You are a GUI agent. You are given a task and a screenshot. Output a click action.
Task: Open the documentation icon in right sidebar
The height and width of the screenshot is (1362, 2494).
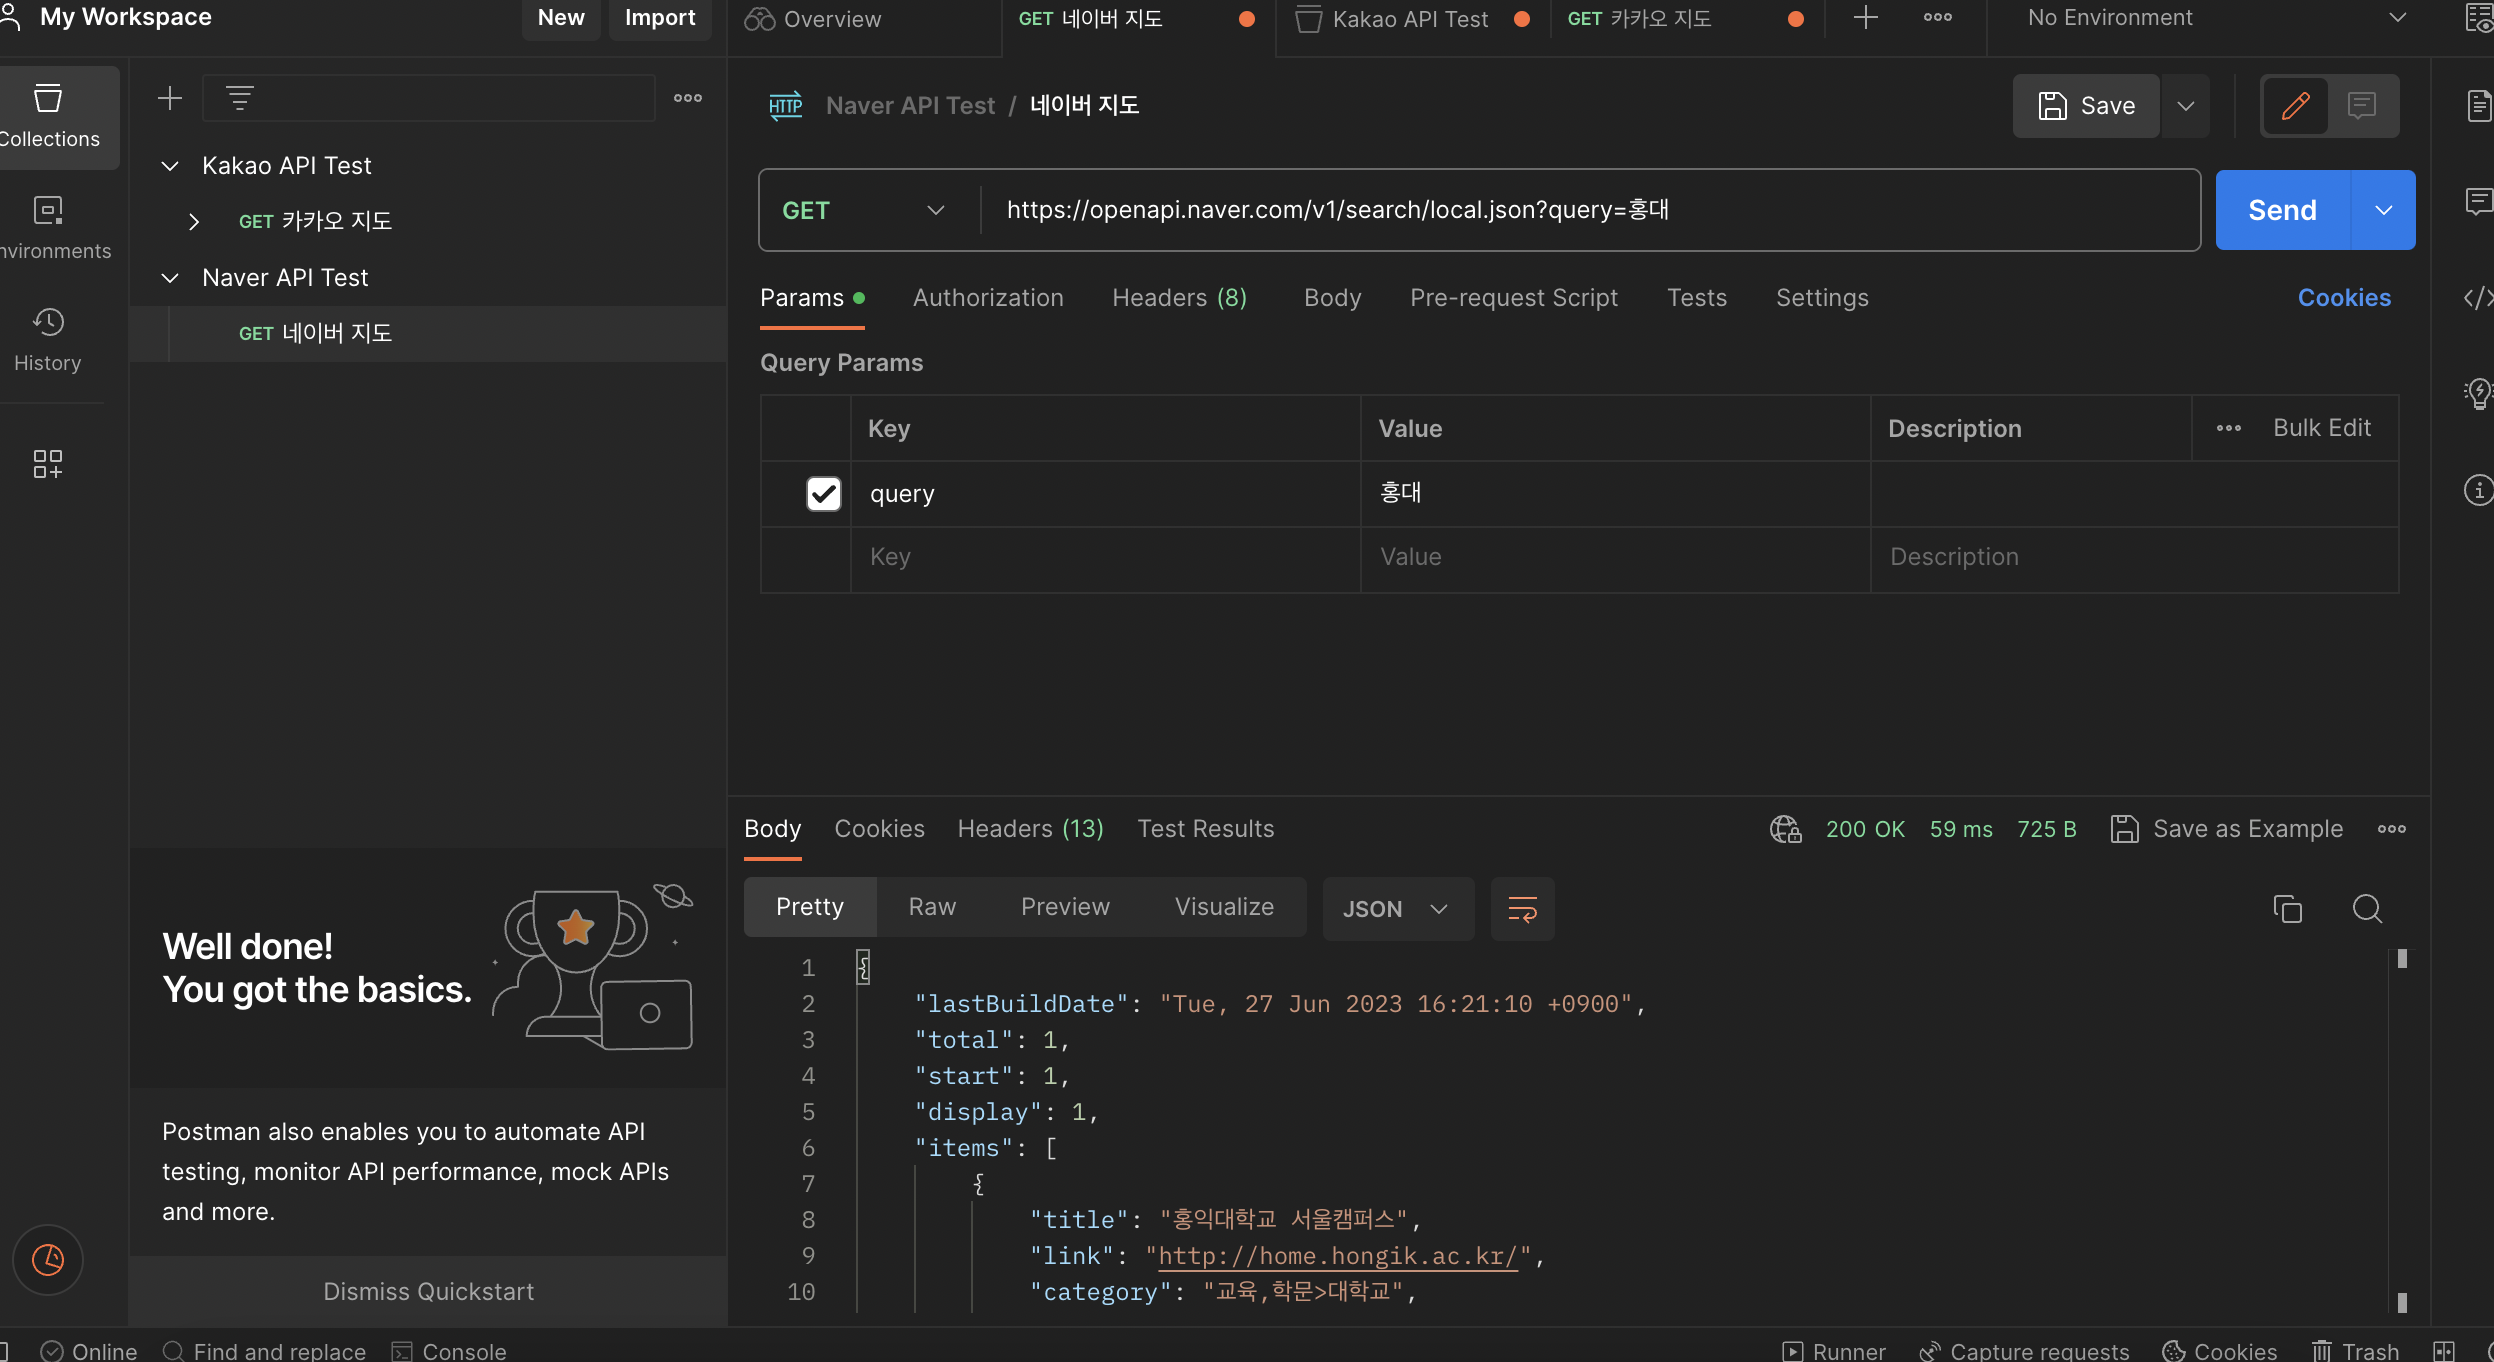(2478, 105)
